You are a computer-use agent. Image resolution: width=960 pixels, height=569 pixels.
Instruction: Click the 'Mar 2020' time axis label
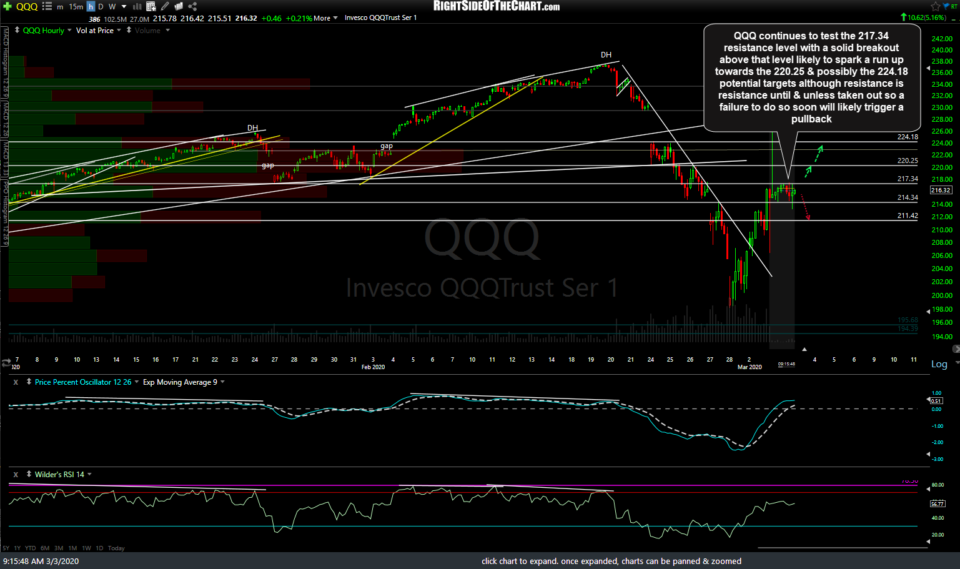[749, 366]
